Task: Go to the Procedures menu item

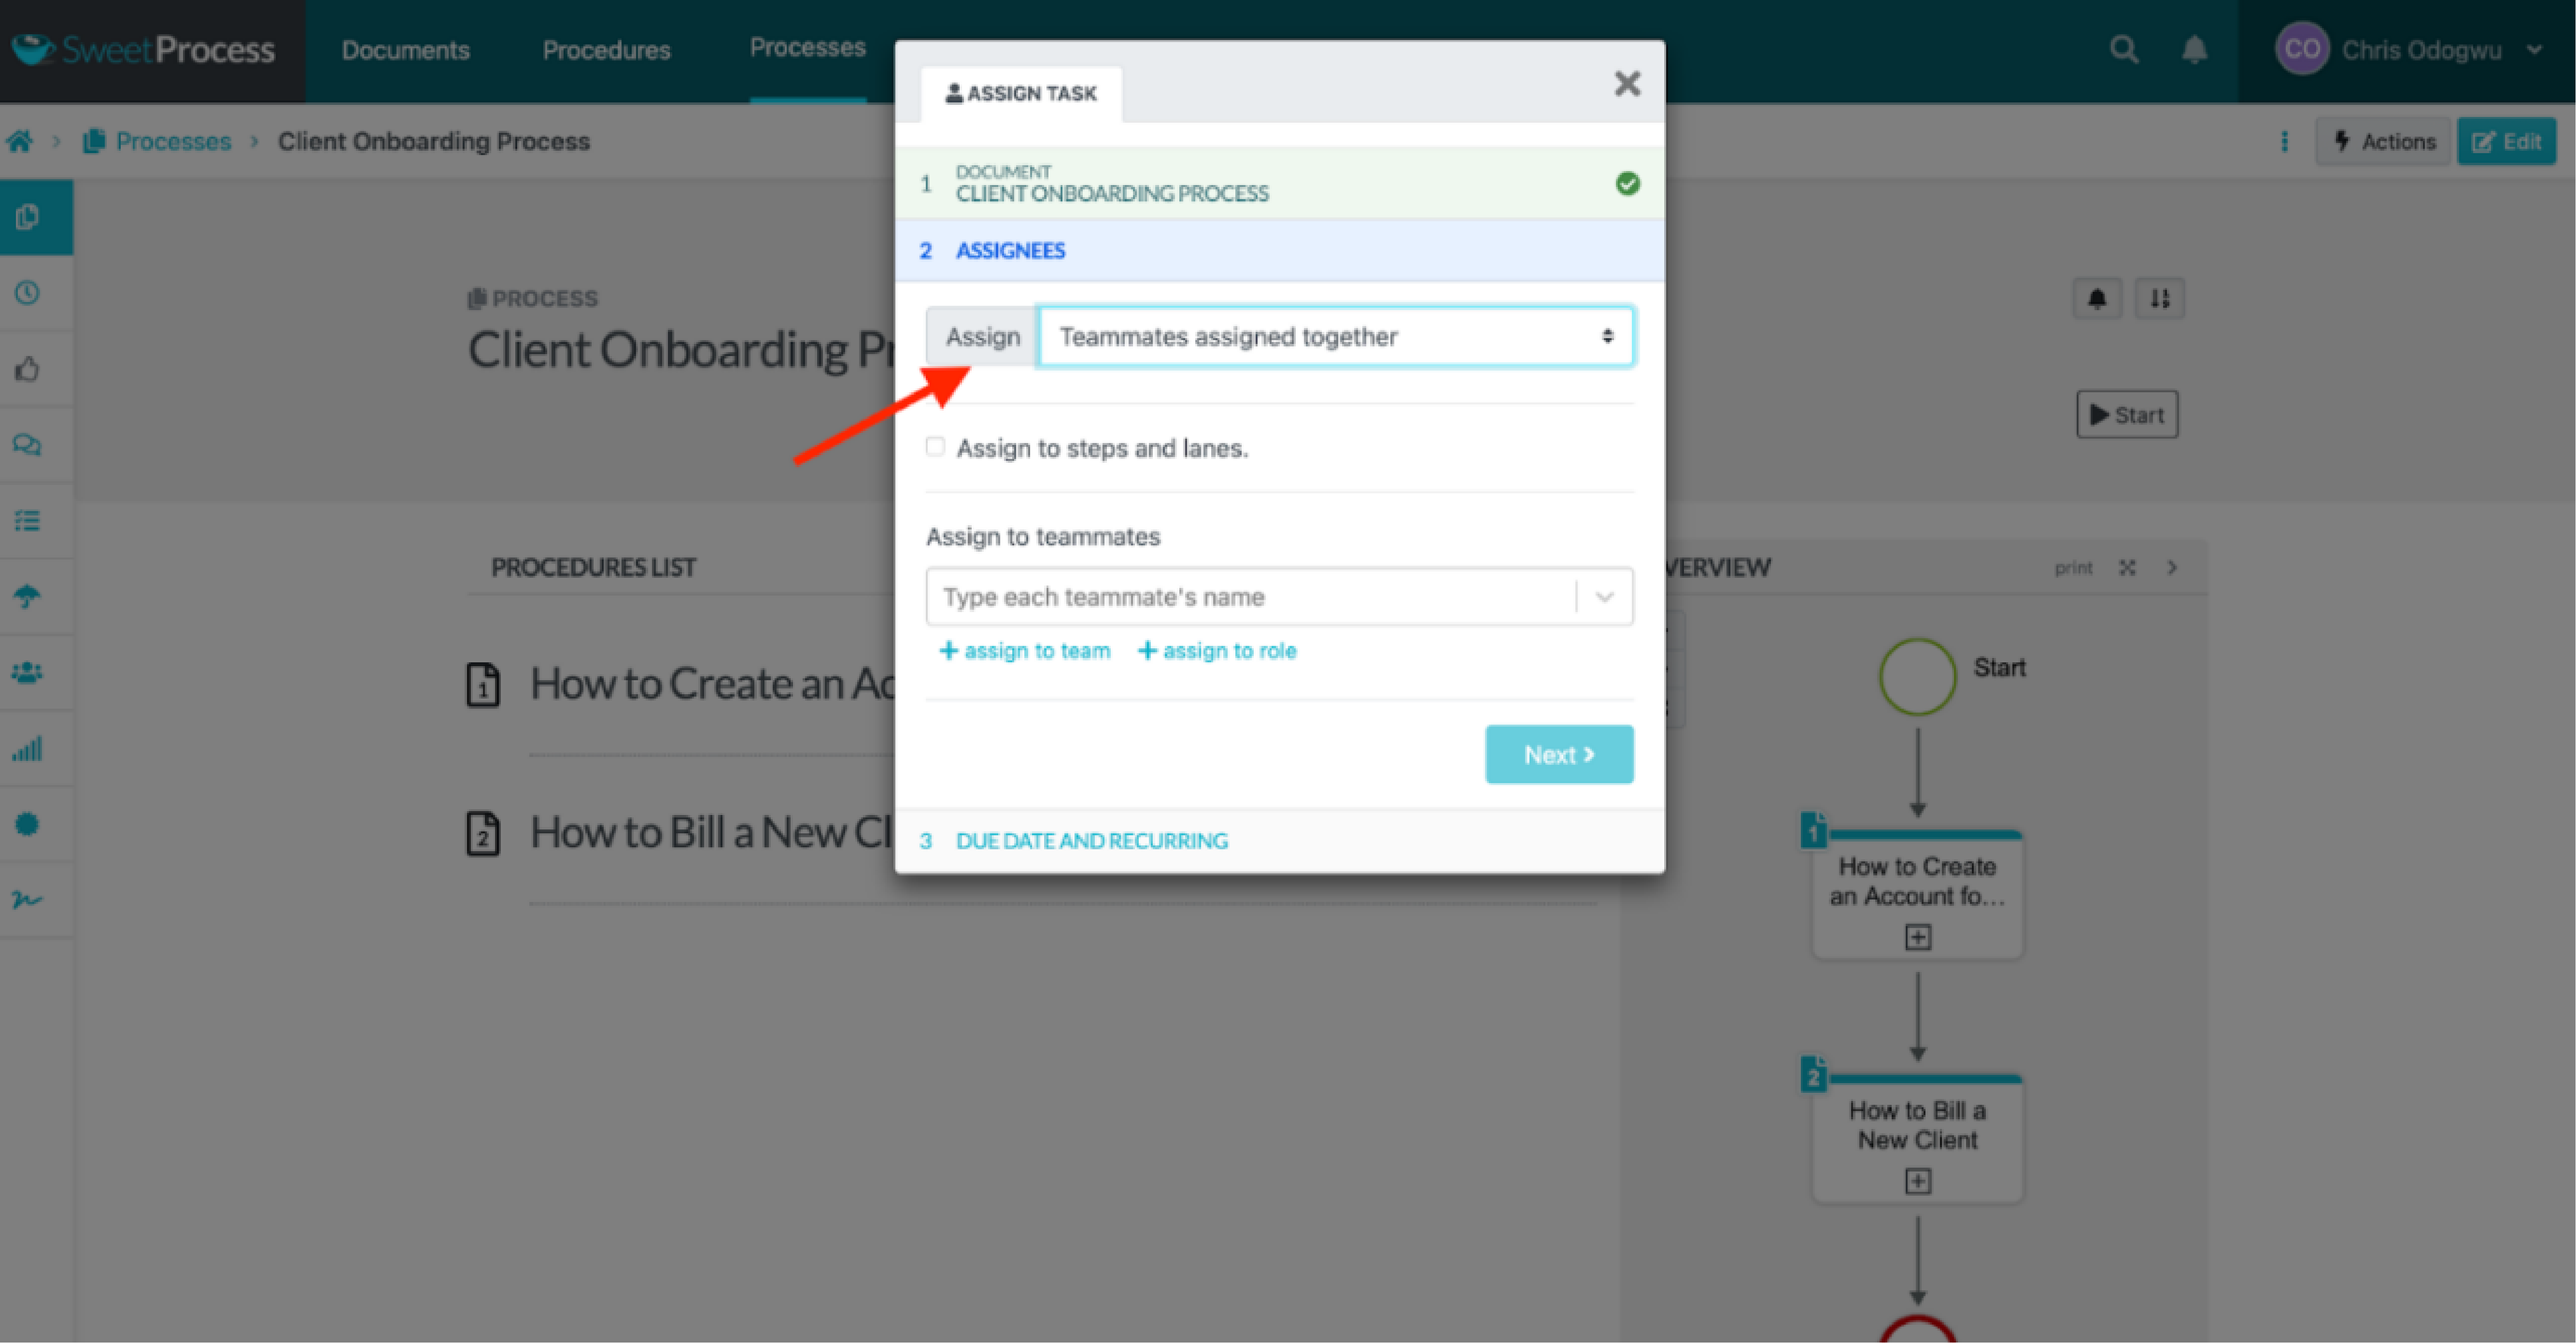Action: [x=606, y=50]
